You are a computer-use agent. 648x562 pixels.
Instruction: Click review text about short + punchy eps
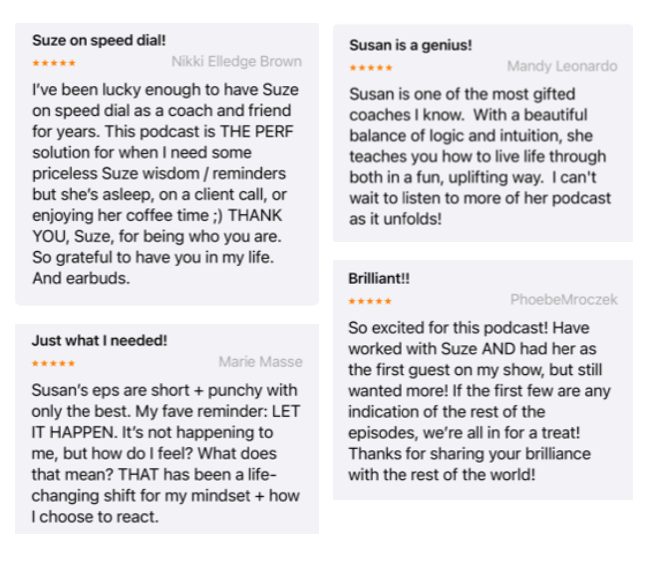coord(166,453)
